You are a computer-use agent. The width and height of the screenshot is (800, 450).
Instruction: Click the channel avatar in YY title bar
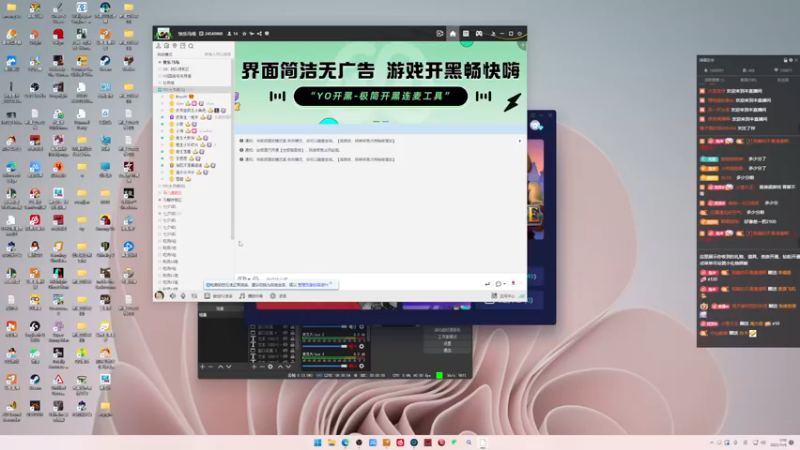coord(163,34)
